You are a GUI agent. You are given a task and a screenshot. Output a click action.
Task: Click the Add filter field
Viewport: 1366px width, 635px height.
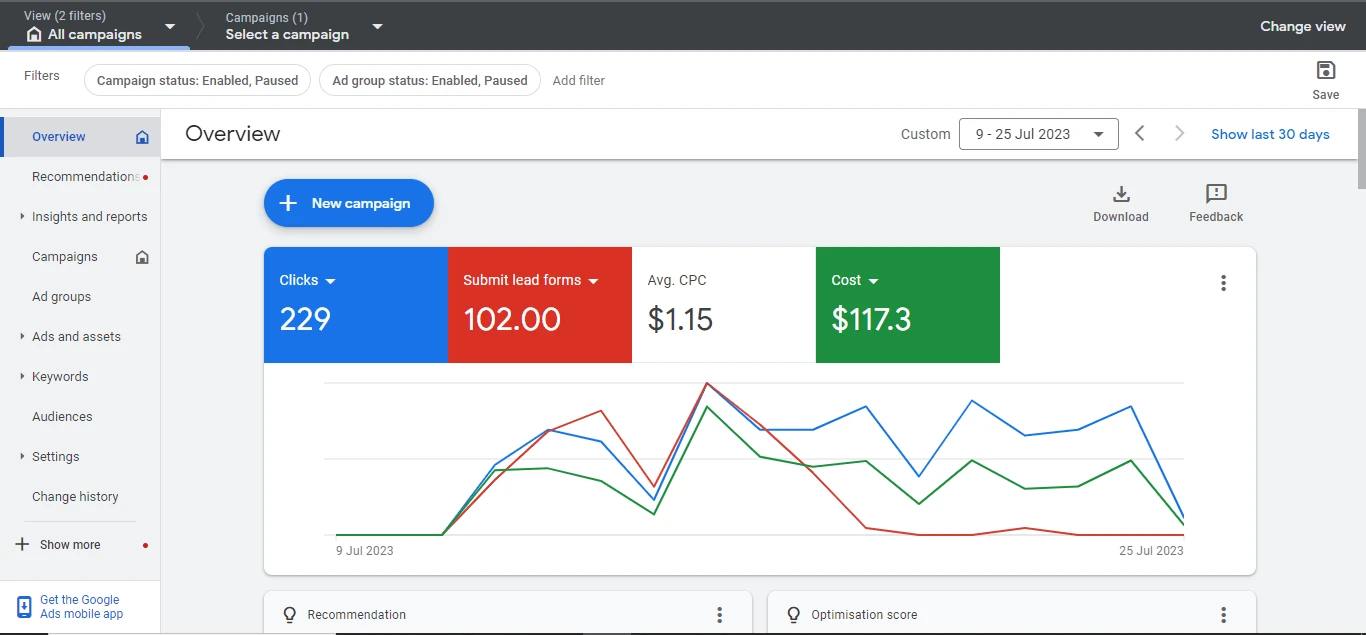tap(579, 81)
